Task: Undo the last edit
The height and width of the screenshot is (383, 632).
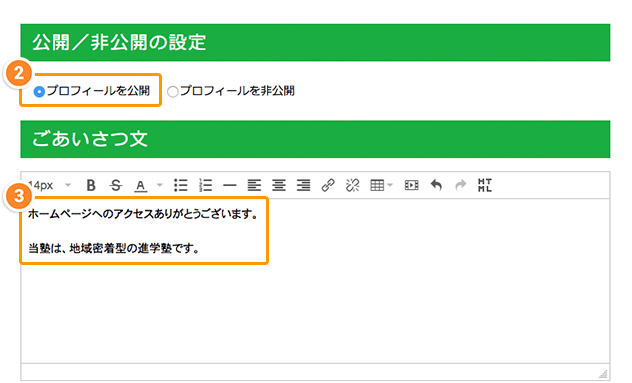Action: (x=436, y=185)
